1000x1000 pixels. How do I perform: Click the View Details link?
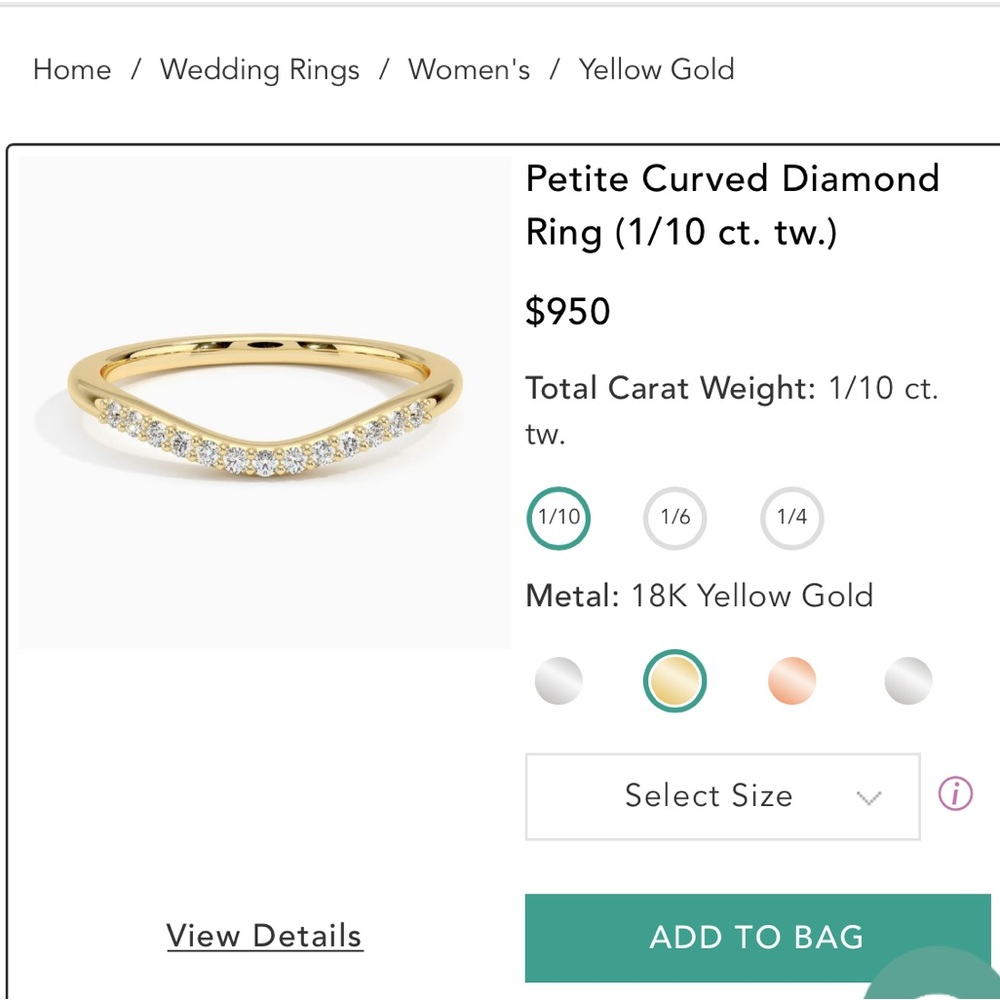coord(264,936)
